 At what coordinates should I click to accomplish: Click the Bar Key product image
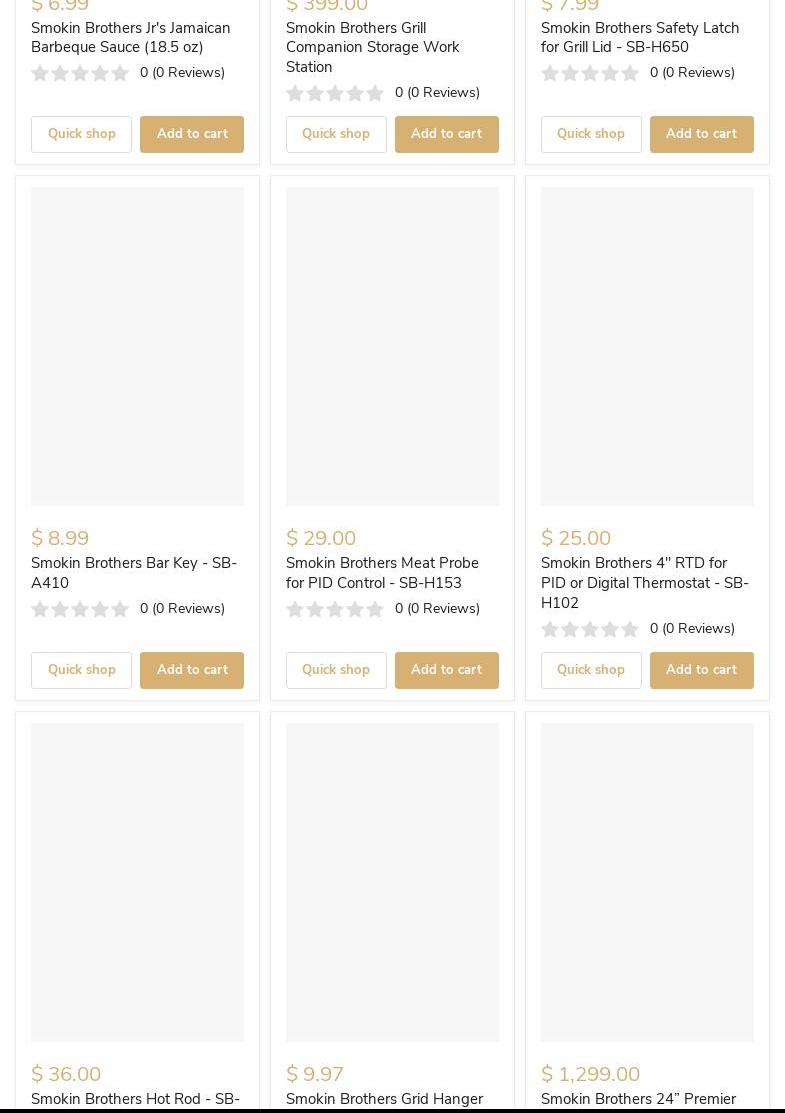137,346
